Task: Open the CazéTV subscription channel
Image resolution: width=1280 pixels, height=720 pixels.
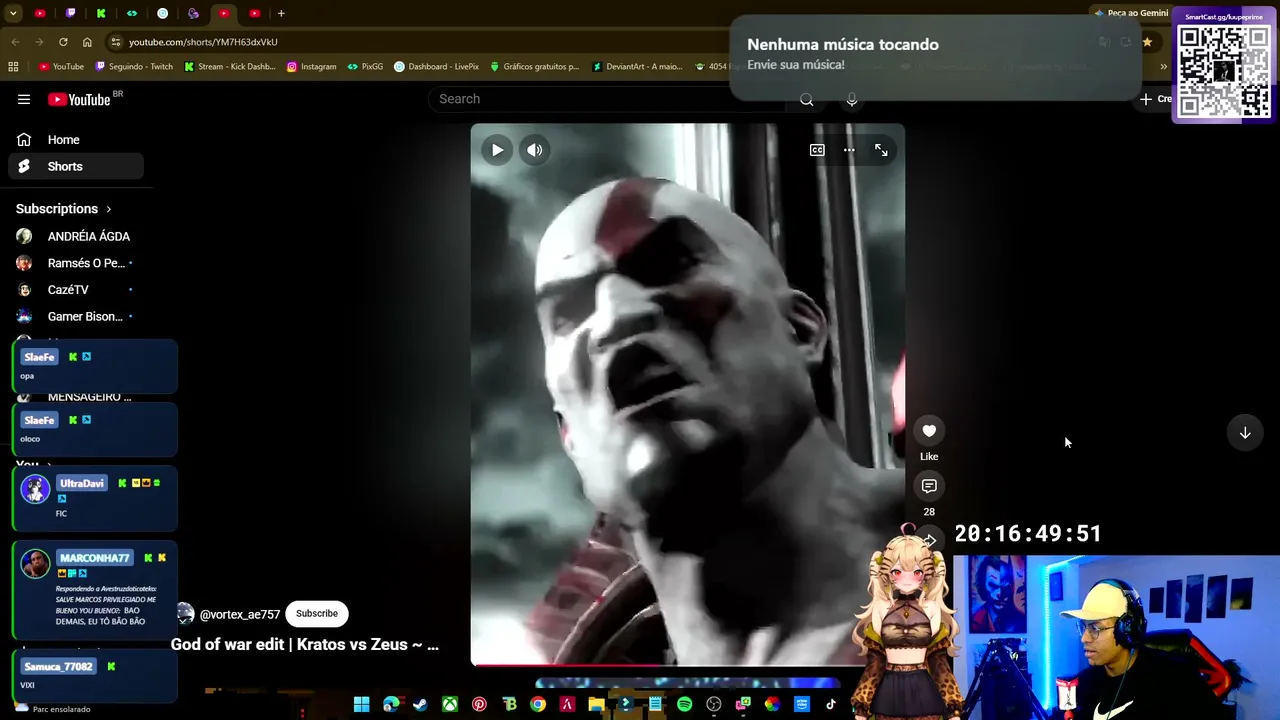Action: pos(76,290)
